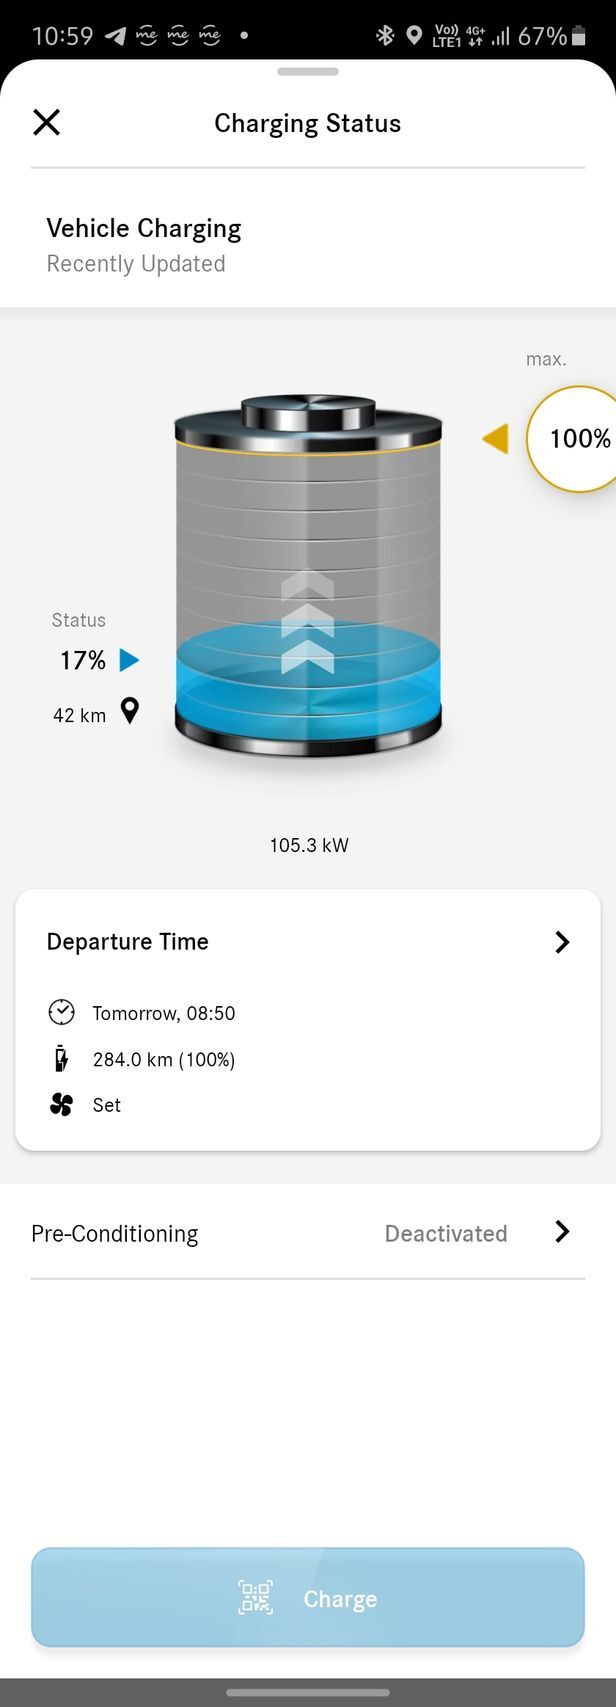The height and width of the screenshot is (1707, 616).
Task: Expand Pre-Conditioning options chevron
Action: [562, 1232]
